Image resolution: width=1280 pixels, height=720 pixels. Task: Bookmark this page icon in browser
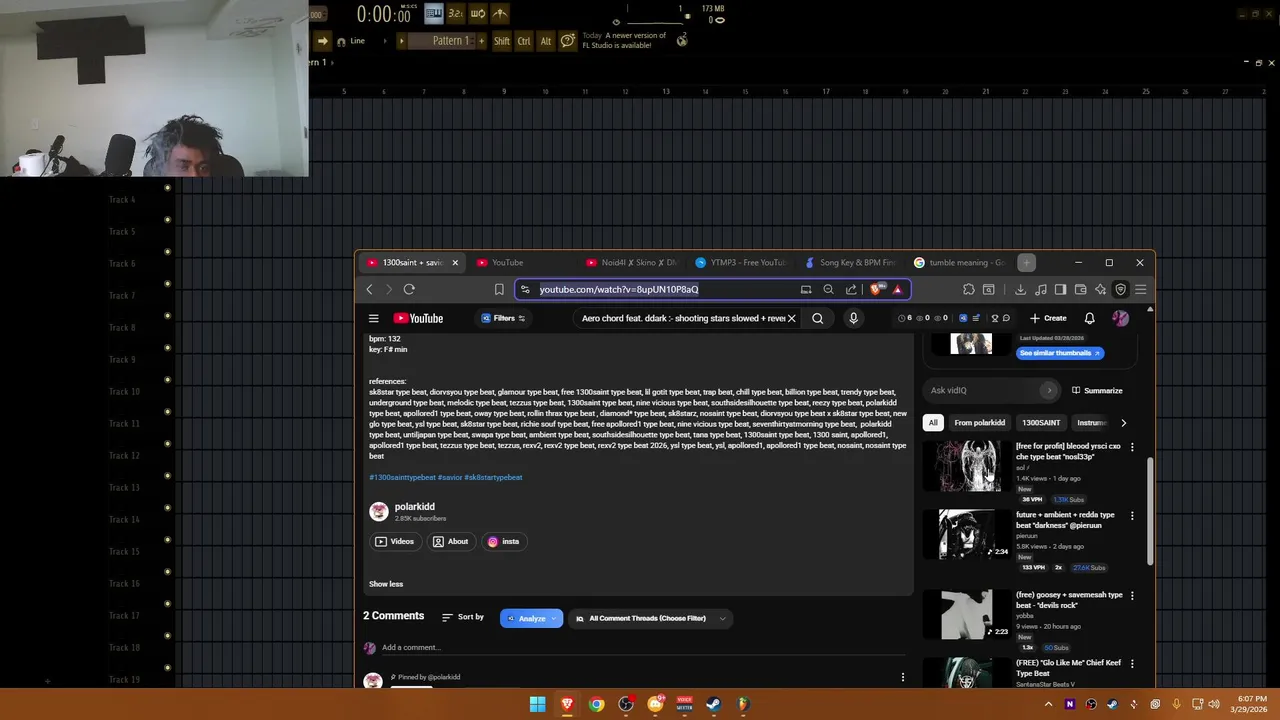coord(499,289)
